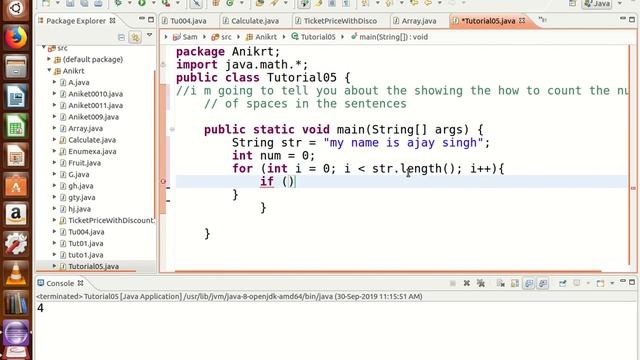Screen dimensions: 640x360
Task: Select gty.java in Package Explorer
Action: pyautogui.click(x=82, y=198)
